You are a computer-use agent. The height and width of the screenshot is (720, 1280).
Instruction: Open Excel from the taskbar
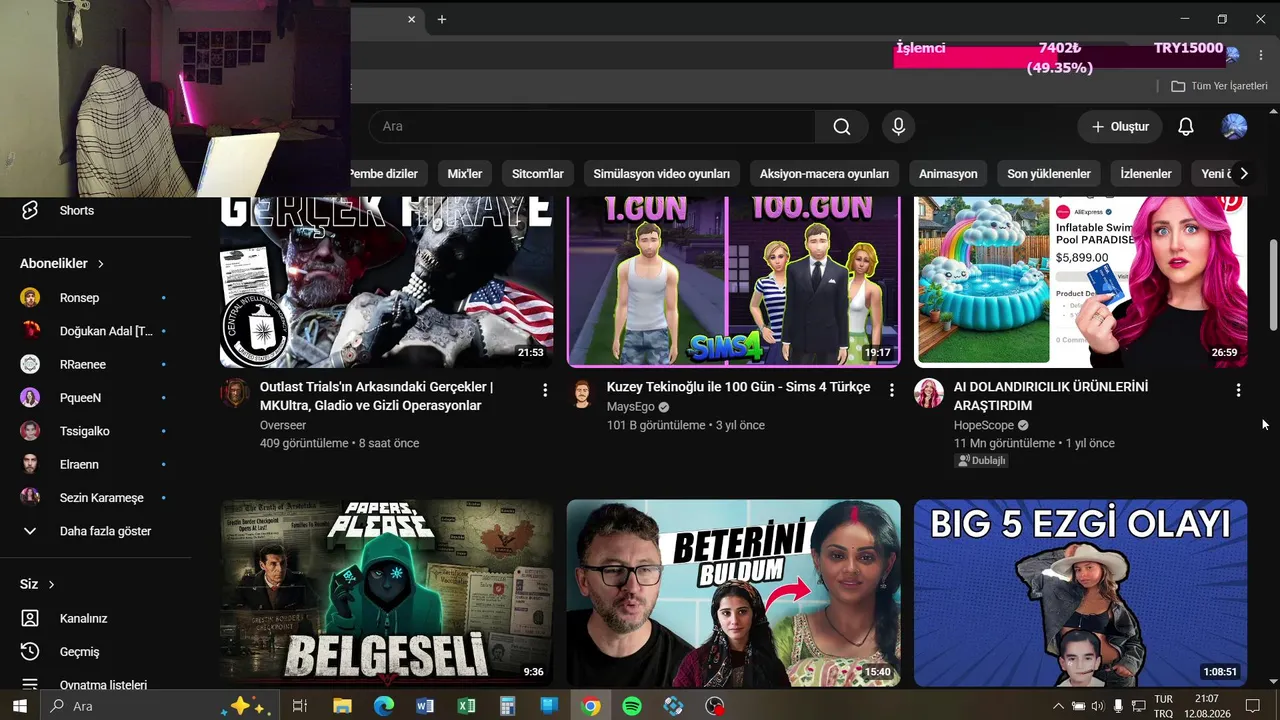pos(466,706)
